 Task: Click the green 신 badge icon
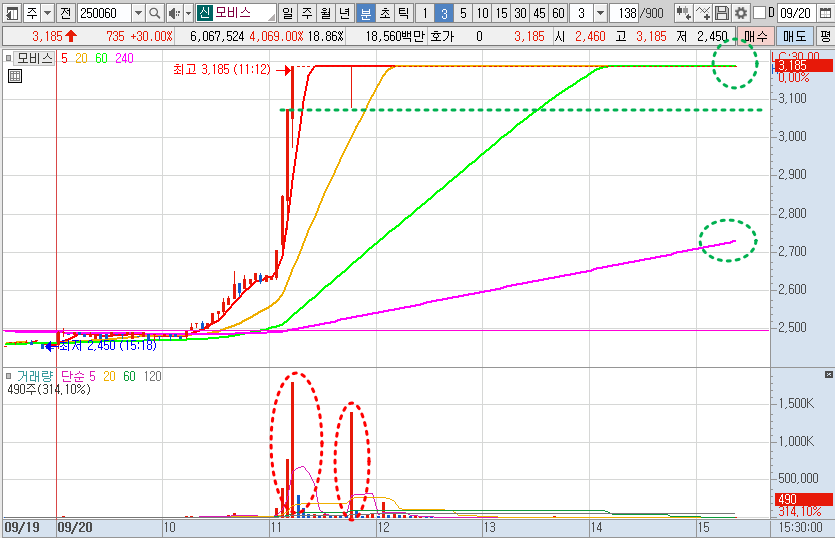click(x=204, y=13)
